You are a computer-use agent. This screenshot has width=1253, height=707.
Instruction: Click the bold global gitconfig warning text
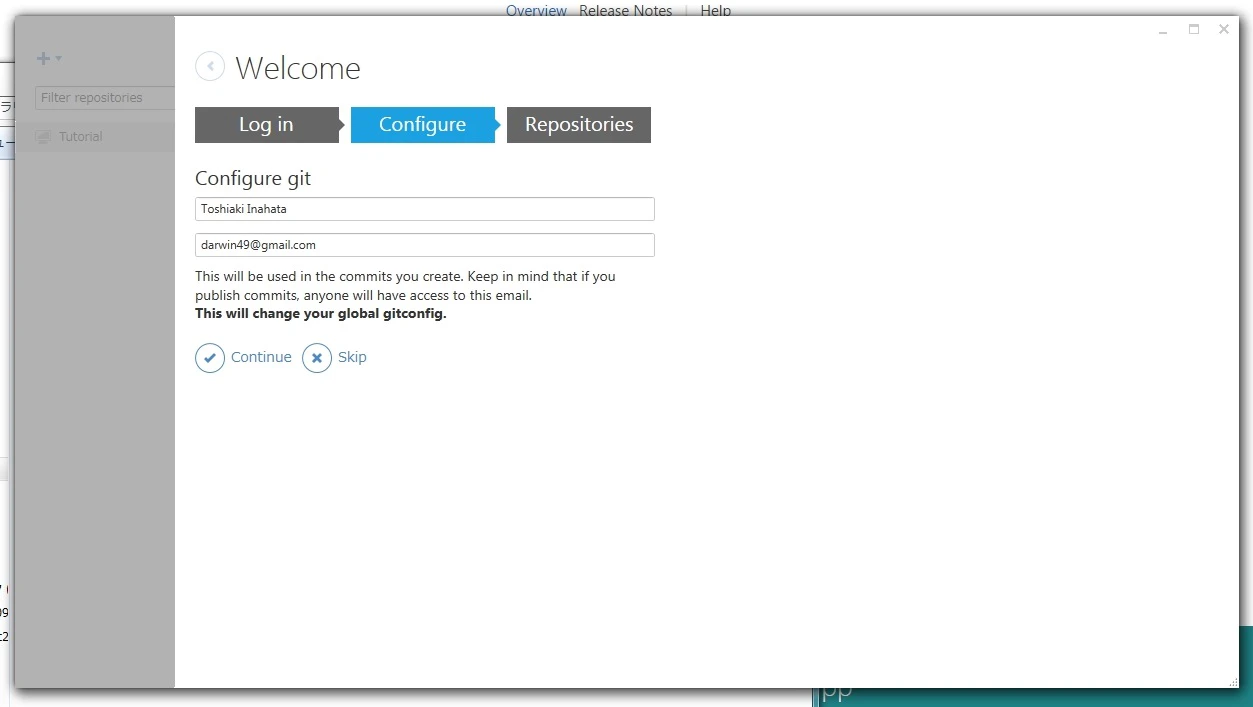pyautogui.click(x=321, y=314)
